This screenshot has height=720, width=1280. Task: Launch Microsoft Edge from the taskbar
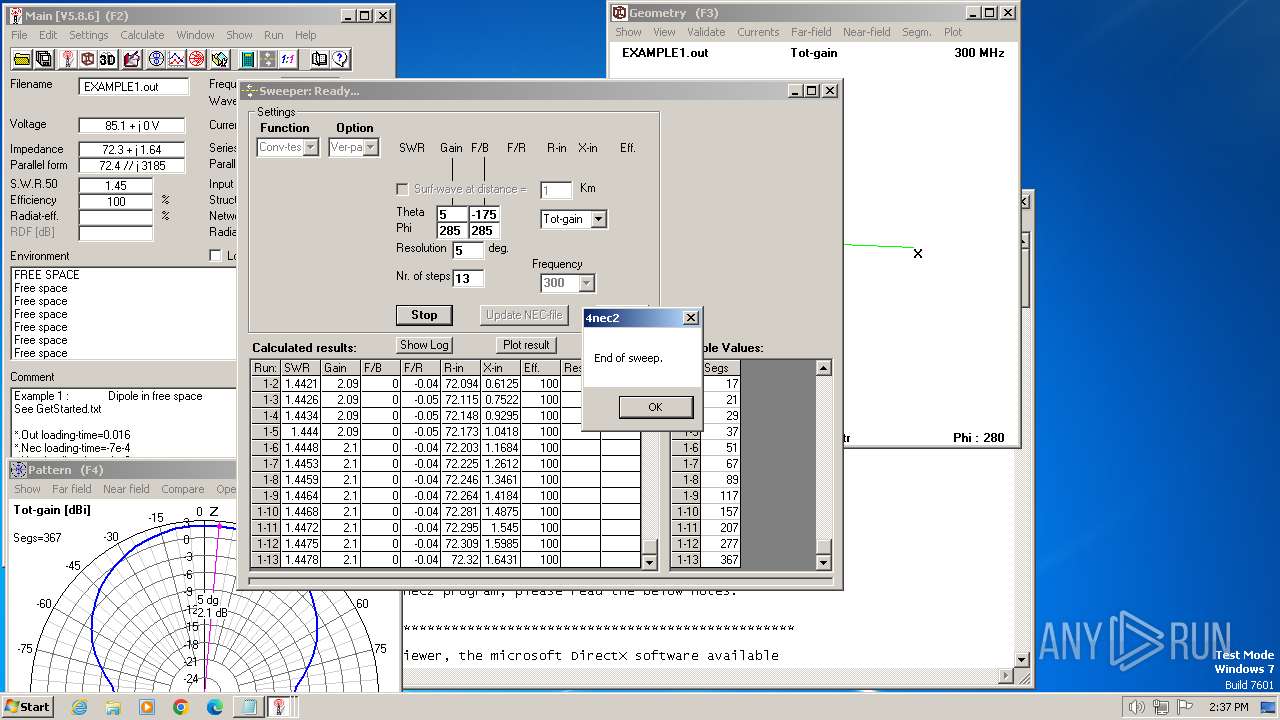pos(215,707)
